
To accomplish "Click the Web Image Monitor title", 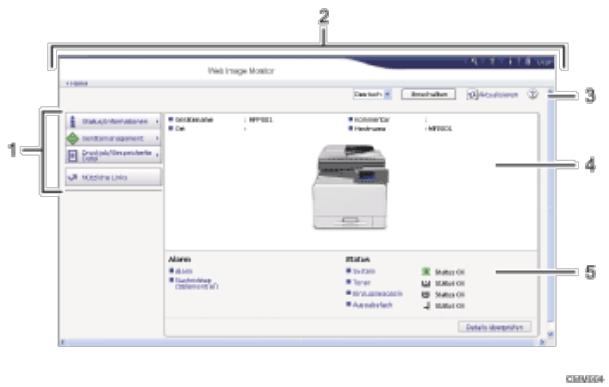I will 241,71.
